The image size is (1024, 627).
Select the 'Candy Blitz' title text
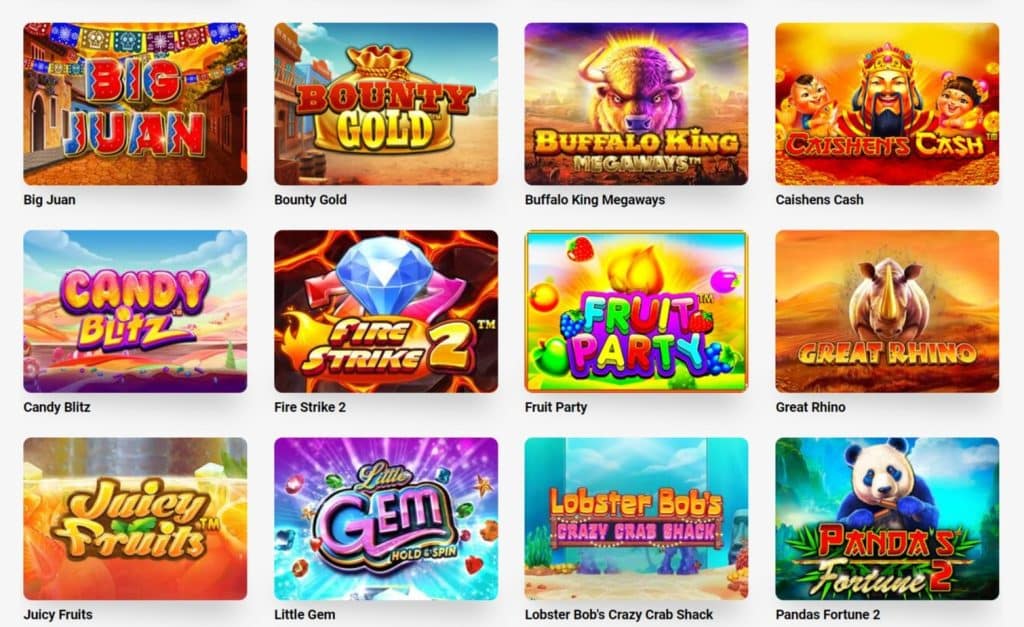click(57, 408)
